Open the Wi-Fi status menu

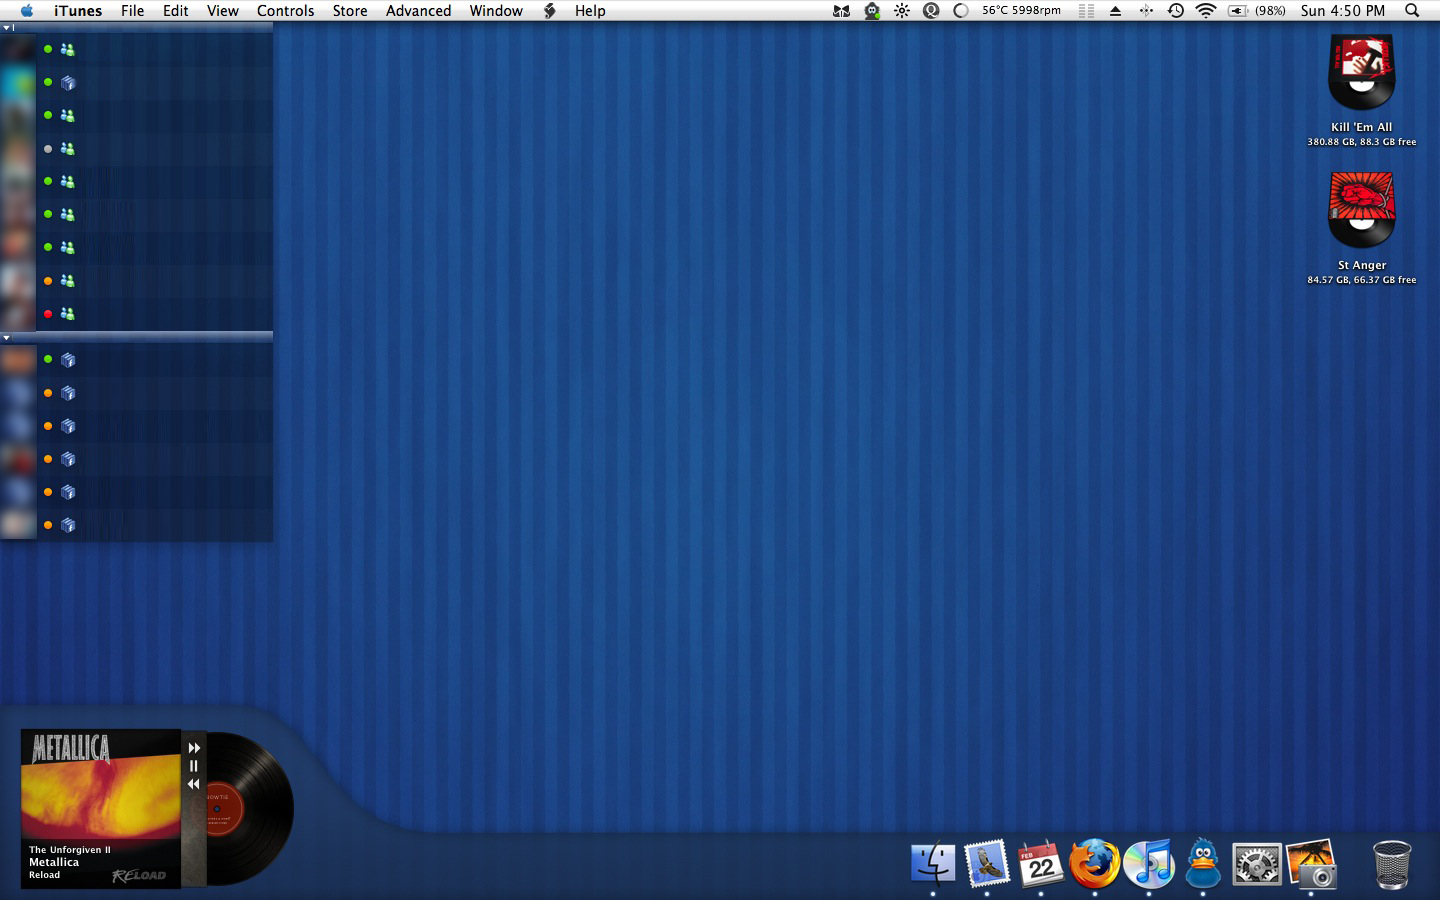click(x=1206, y=11)
